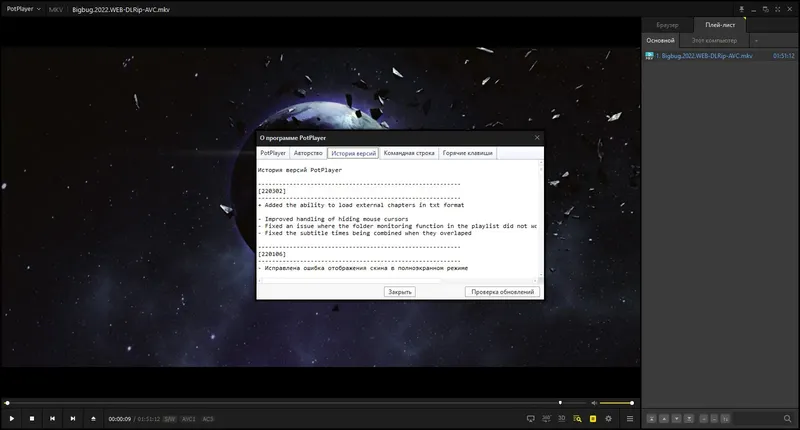Click the Проверка обновлений button
This screenshot has height=430, width=800.
tap(503, 292)
